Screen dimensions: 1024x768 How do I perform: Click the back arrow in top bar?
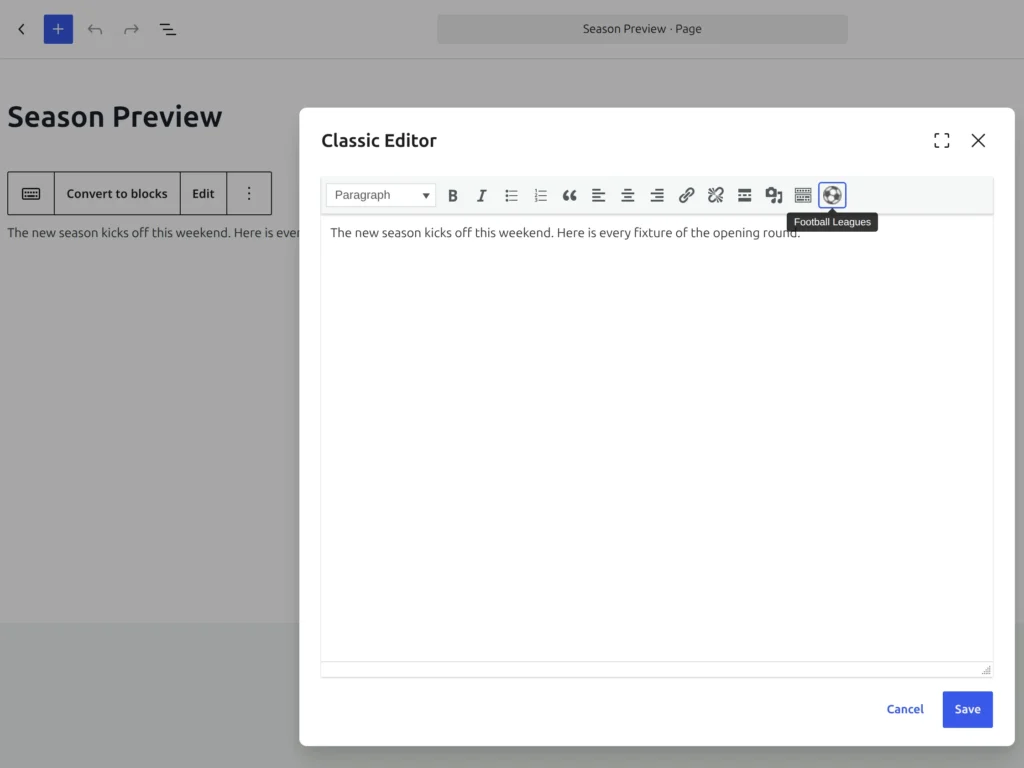click(22, 29)
